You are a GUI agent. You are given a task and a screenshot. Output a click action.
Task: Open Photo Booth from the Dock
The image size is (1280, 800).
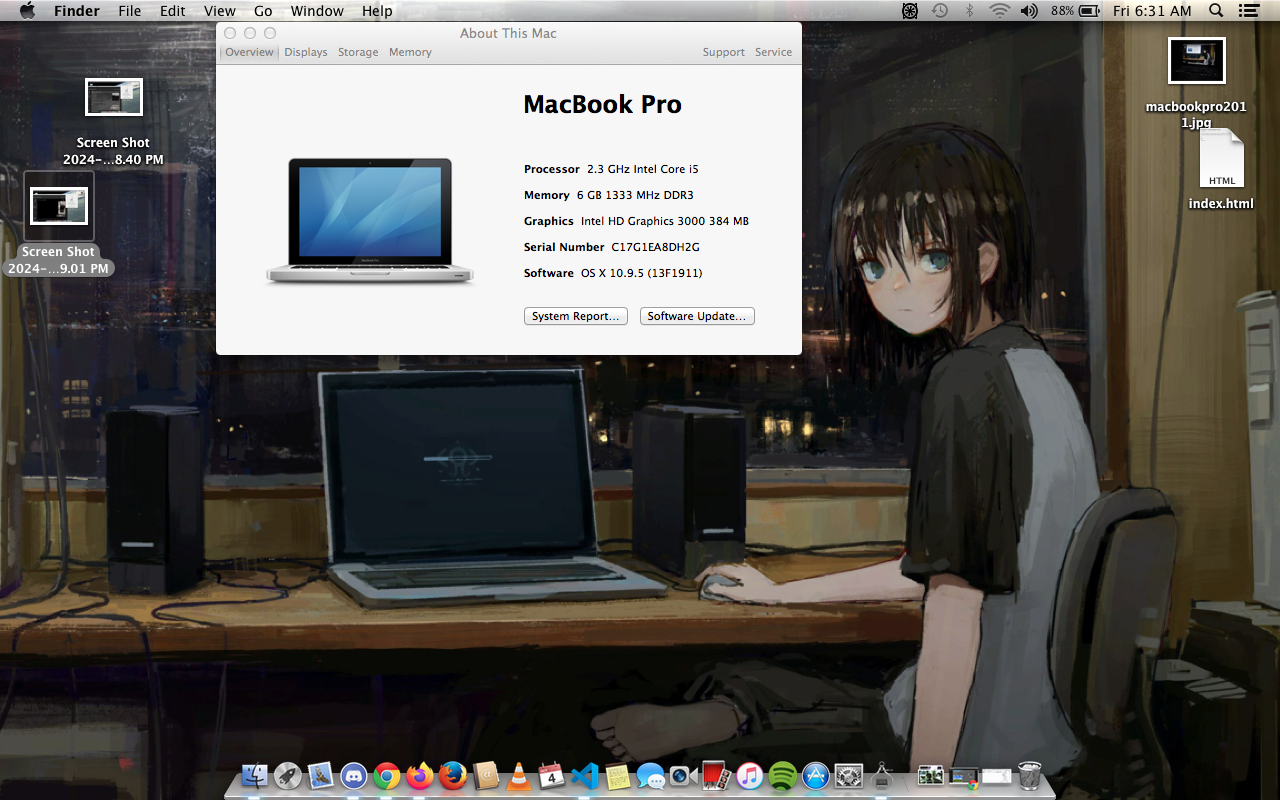717,775
